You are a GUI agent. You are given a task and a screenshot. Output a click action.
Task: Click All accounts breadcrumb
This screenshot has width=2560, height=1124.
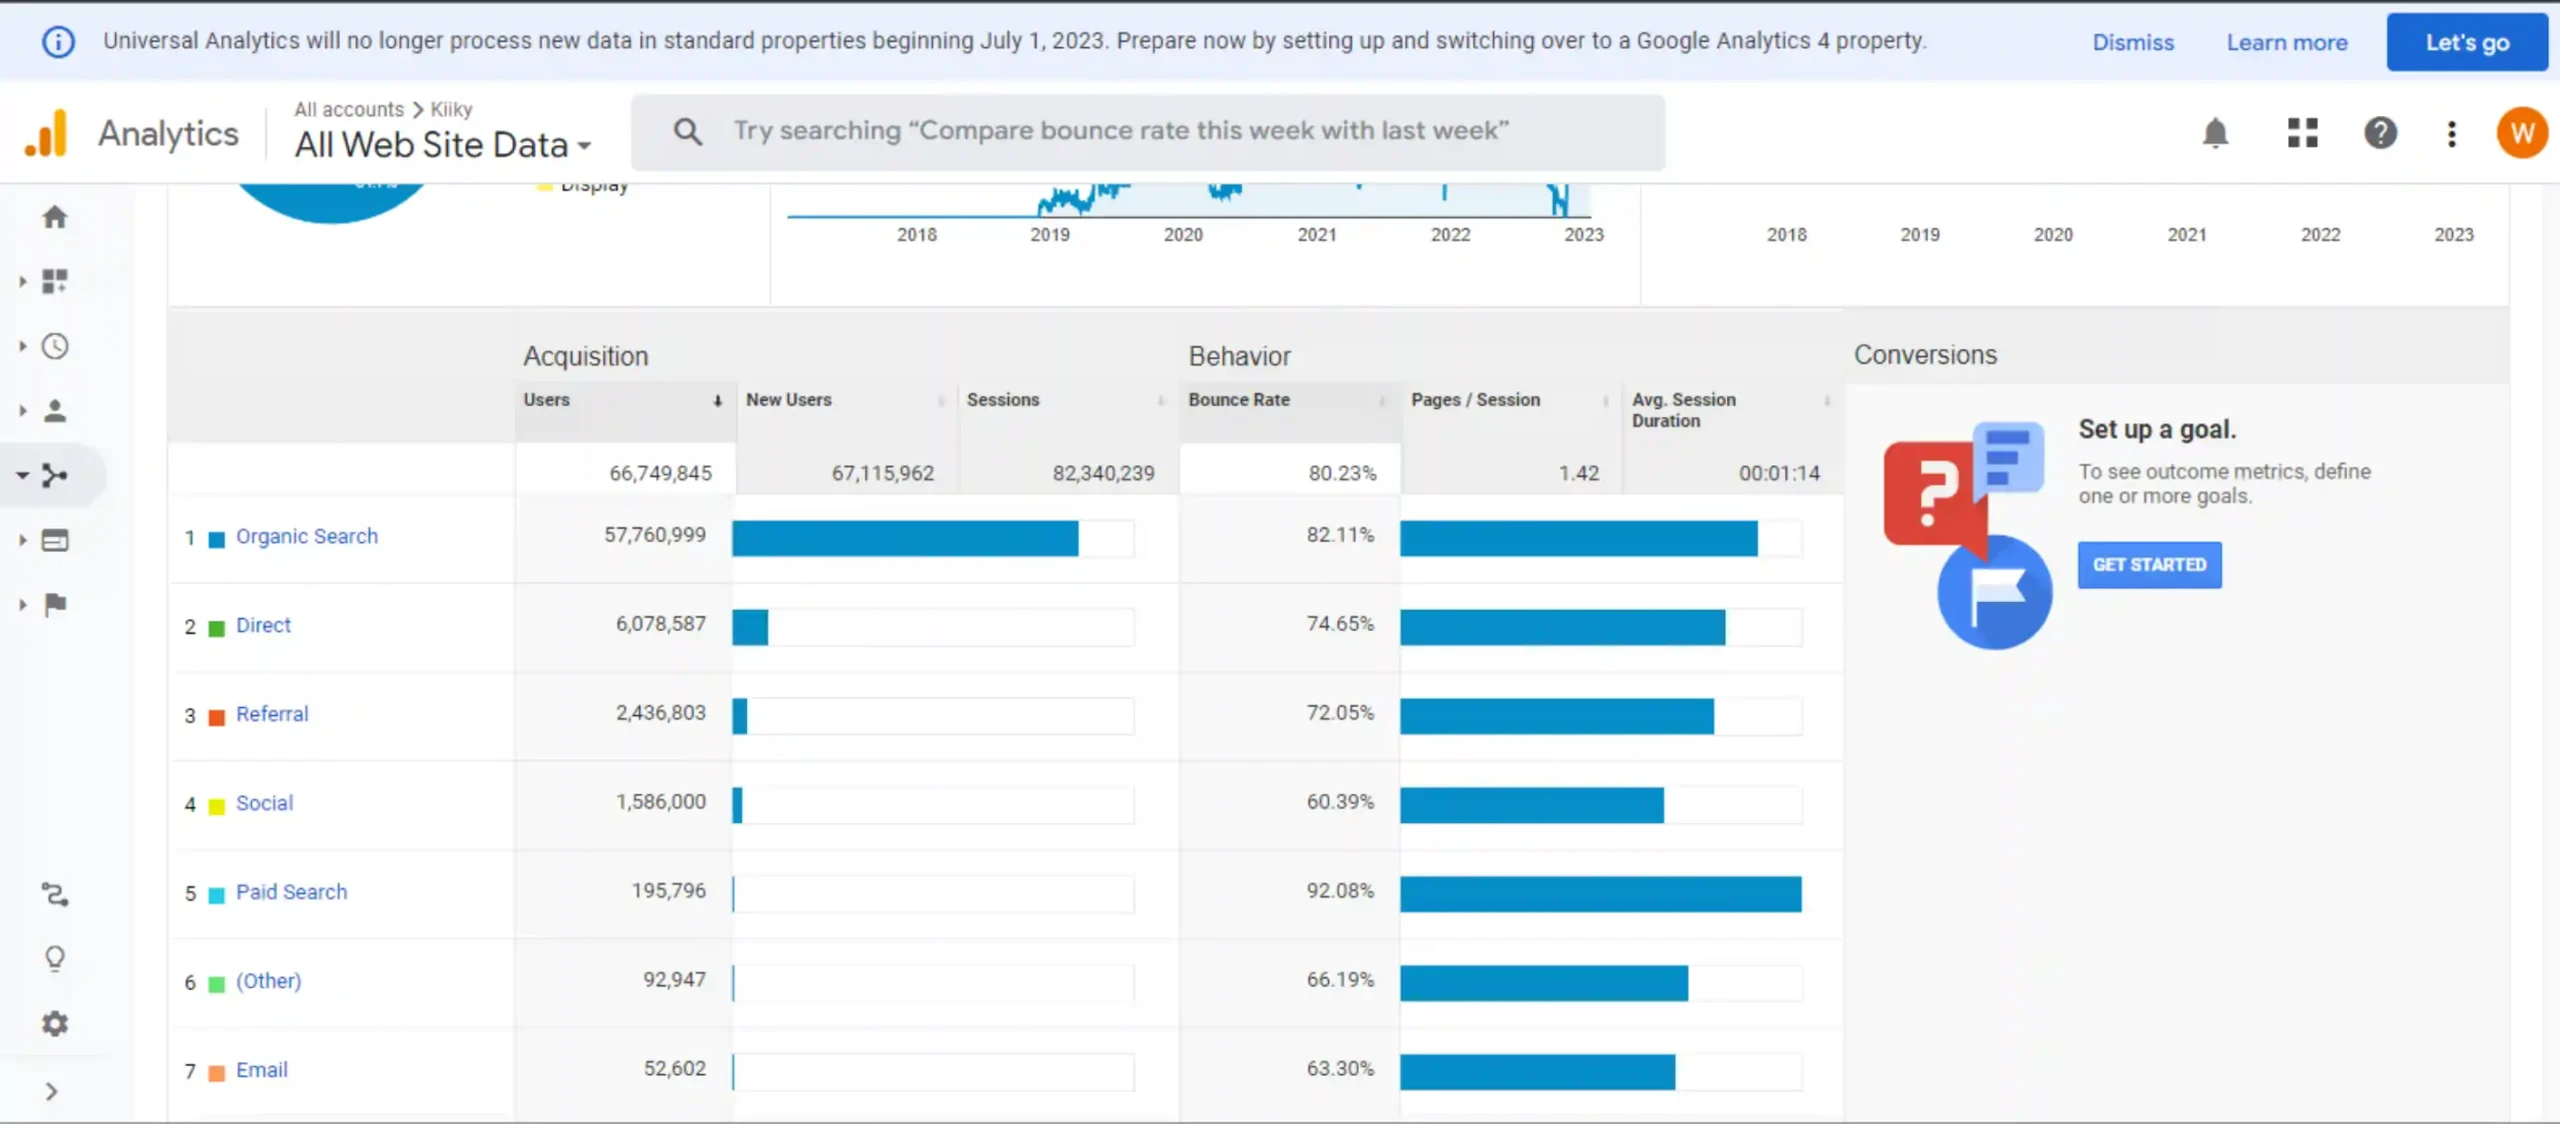[349, 109]
